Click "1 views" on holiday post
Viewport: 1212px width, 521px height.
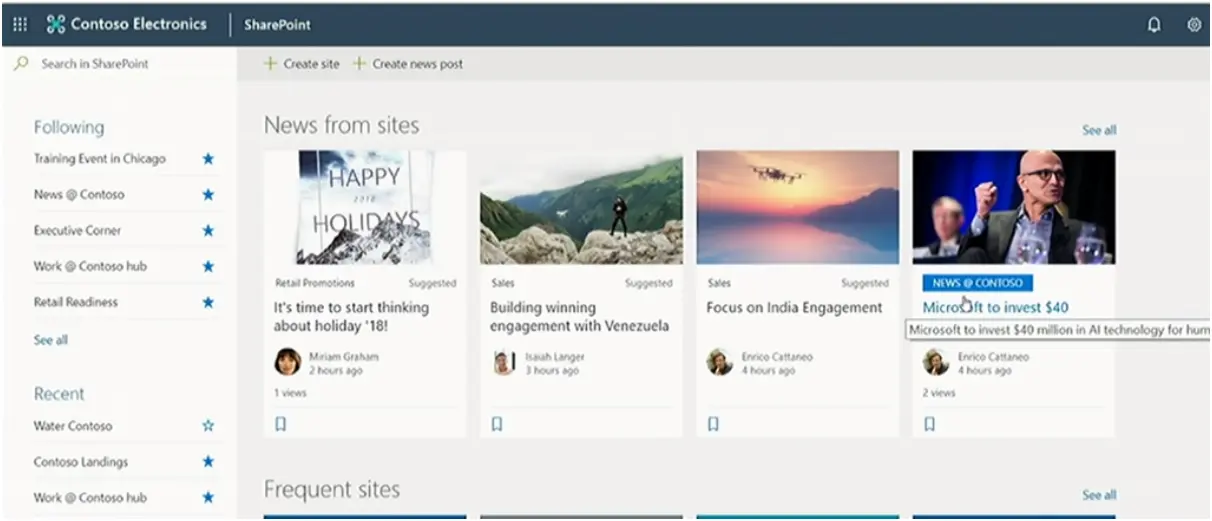pyautogui.click(x=291, y=393)
